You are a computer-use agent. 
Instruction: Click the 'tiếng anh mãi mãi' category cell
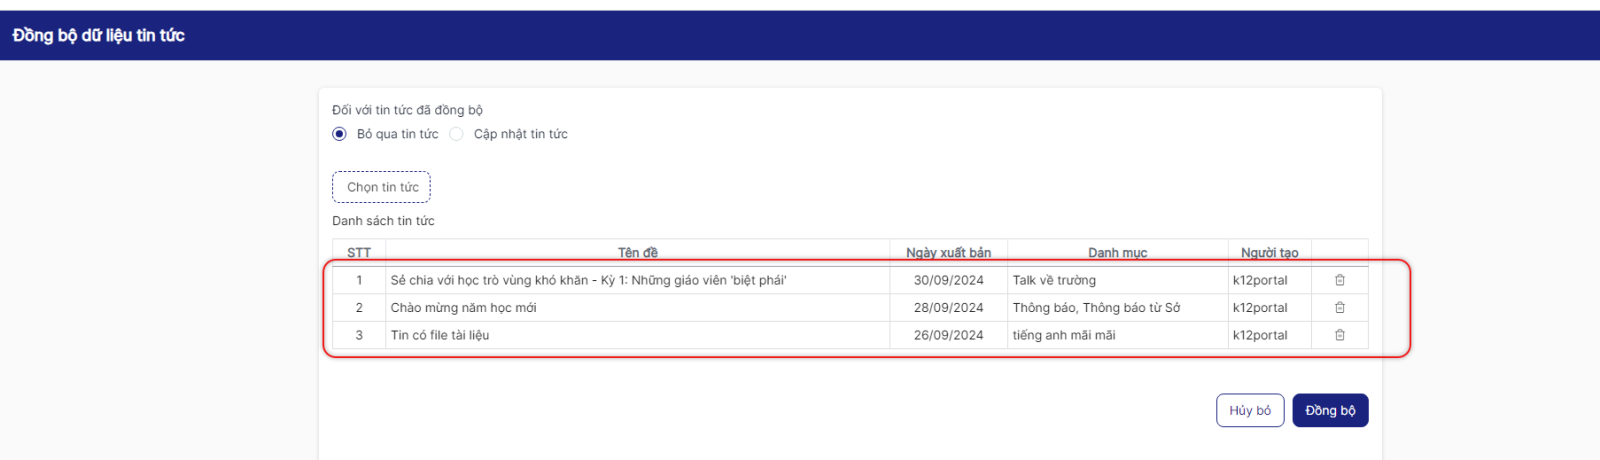tap(1063, 335)
